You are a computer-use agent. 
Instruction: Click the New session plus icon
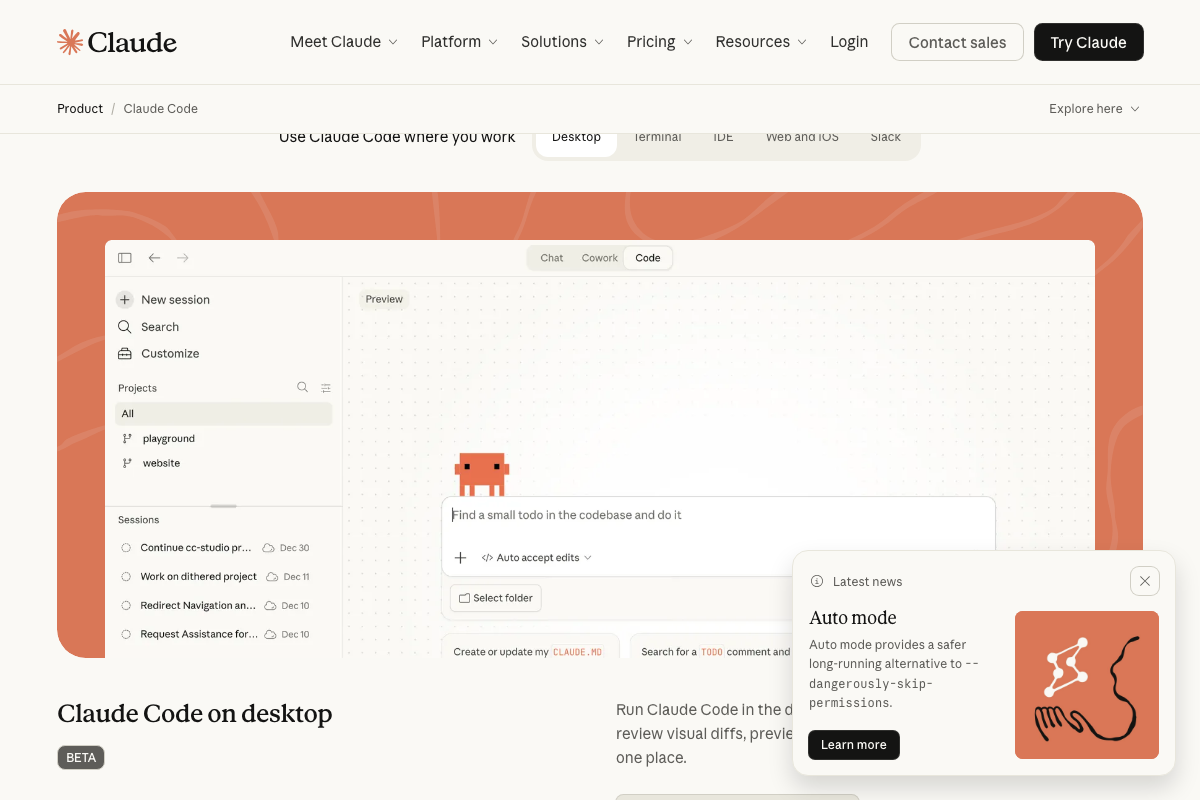pyautogui.click(x=124, y=299)
